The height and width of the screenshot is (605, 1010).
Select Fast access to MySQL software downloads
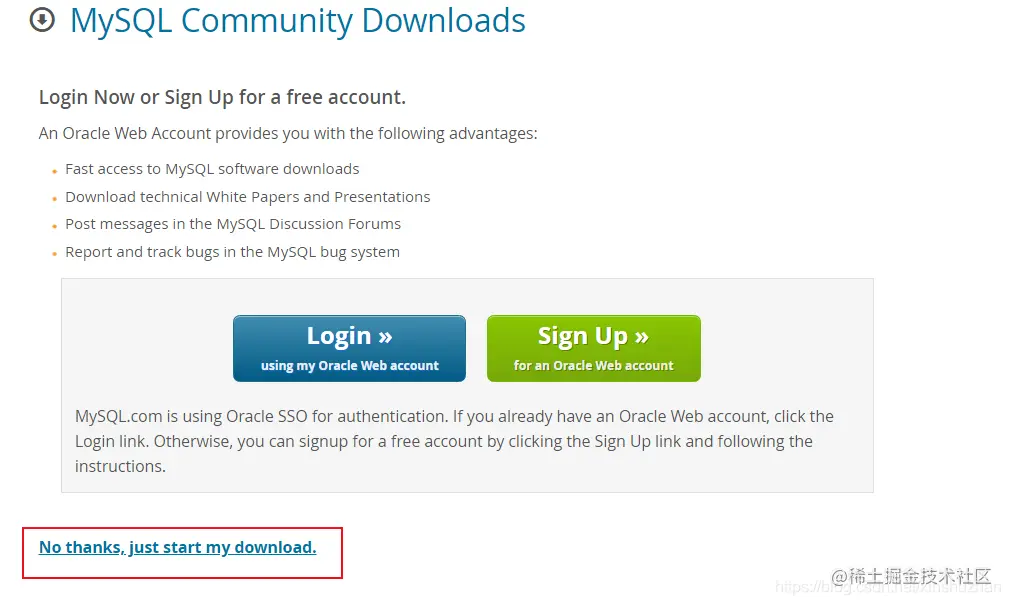click(212, 169)
